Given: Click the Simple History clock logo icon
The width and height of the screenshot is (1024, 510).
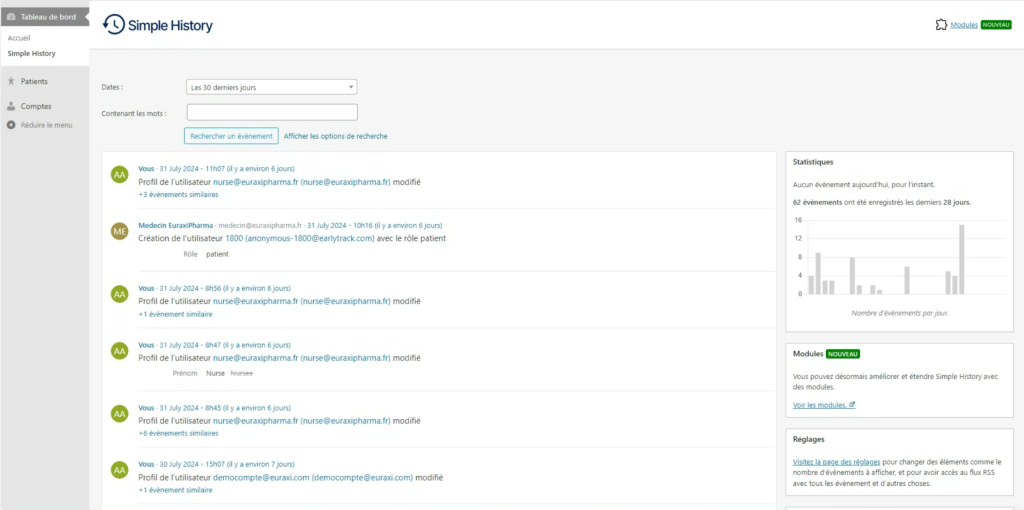Looking at the screenshot, I should [114, 25].
